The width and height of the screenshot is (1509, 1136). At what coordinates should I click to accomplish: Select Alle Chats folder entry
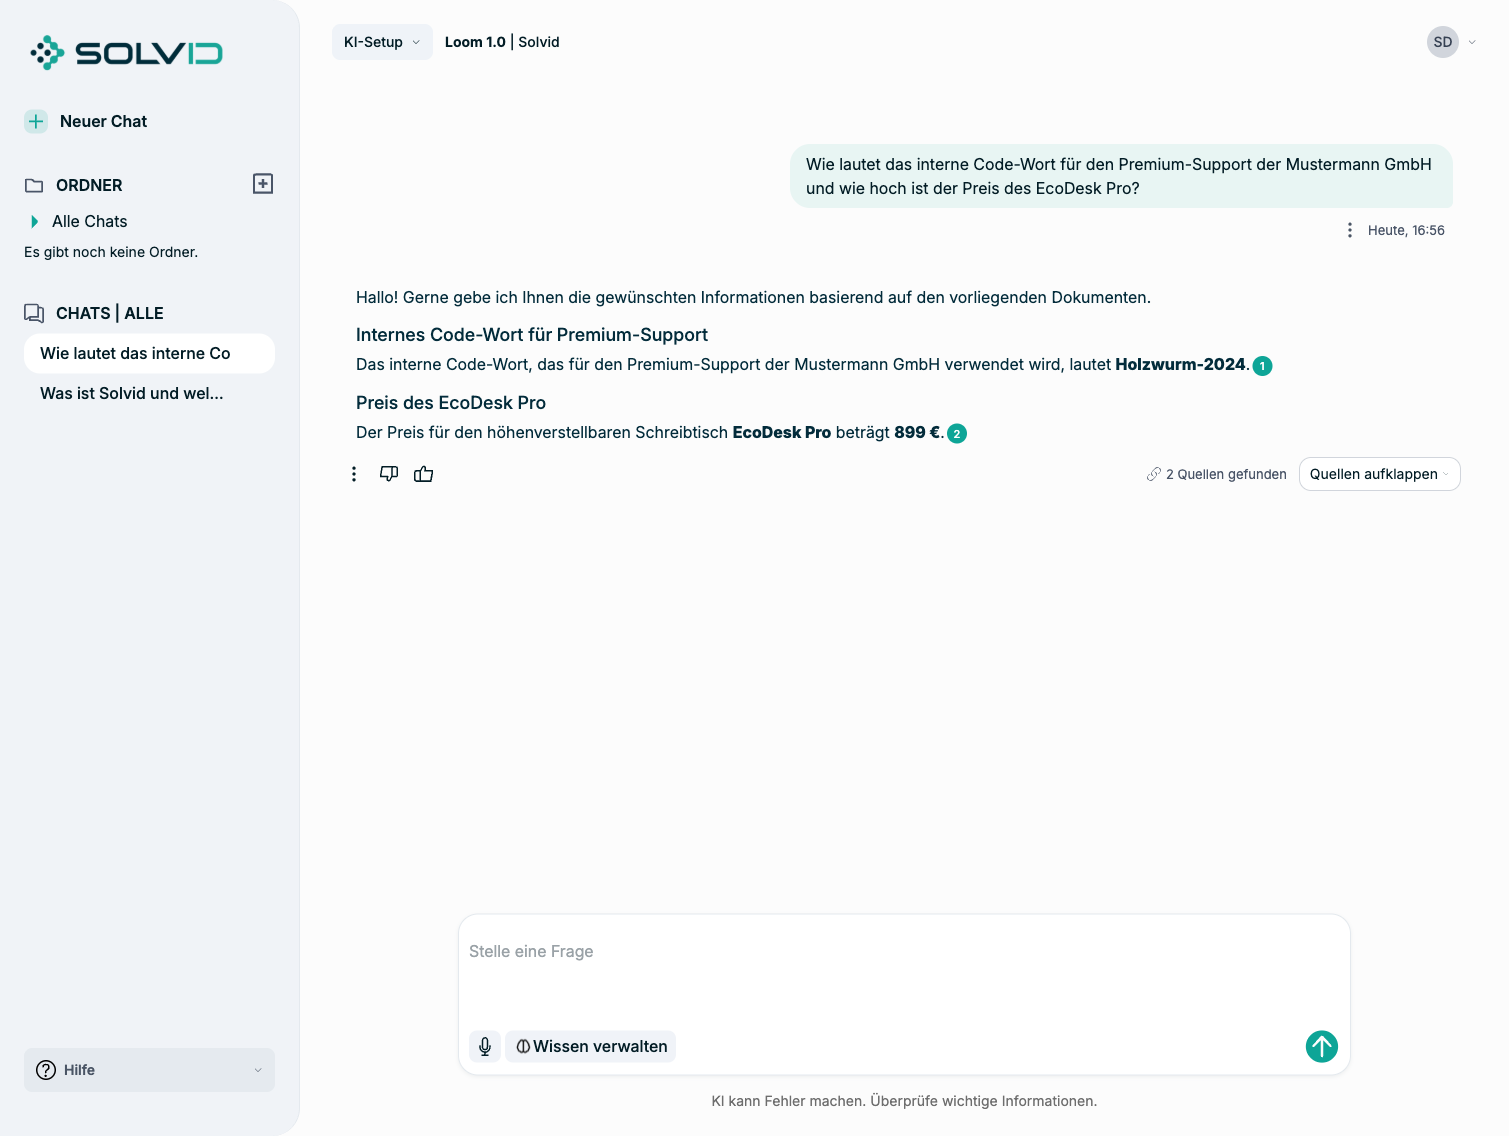tap(90, 221)
